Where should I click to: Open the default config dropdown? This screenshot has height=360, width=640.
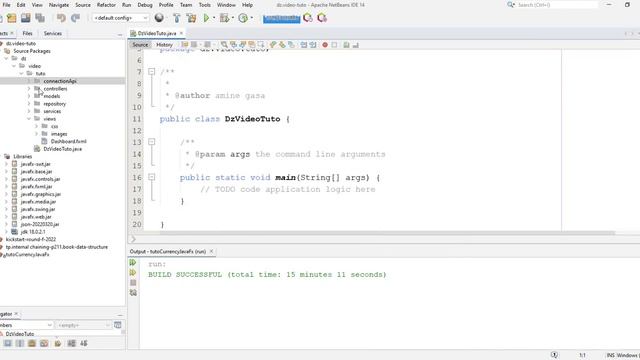click(120, 18)
